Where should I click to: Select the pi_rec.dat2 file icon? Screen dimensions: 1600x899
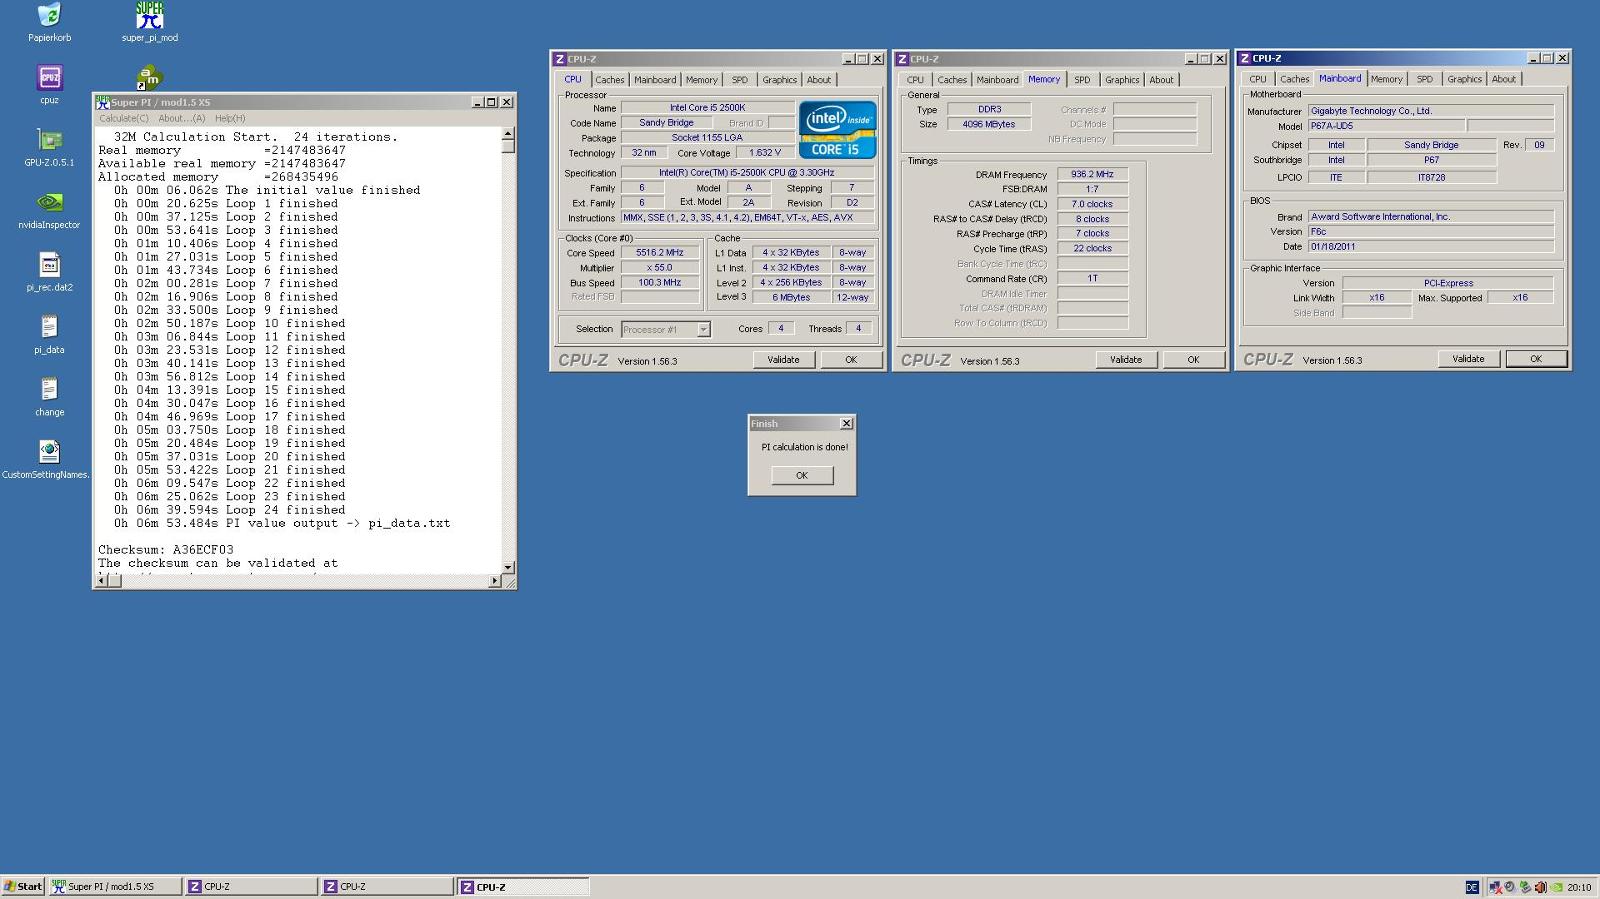pyautogui.click(x=49, y=265)
